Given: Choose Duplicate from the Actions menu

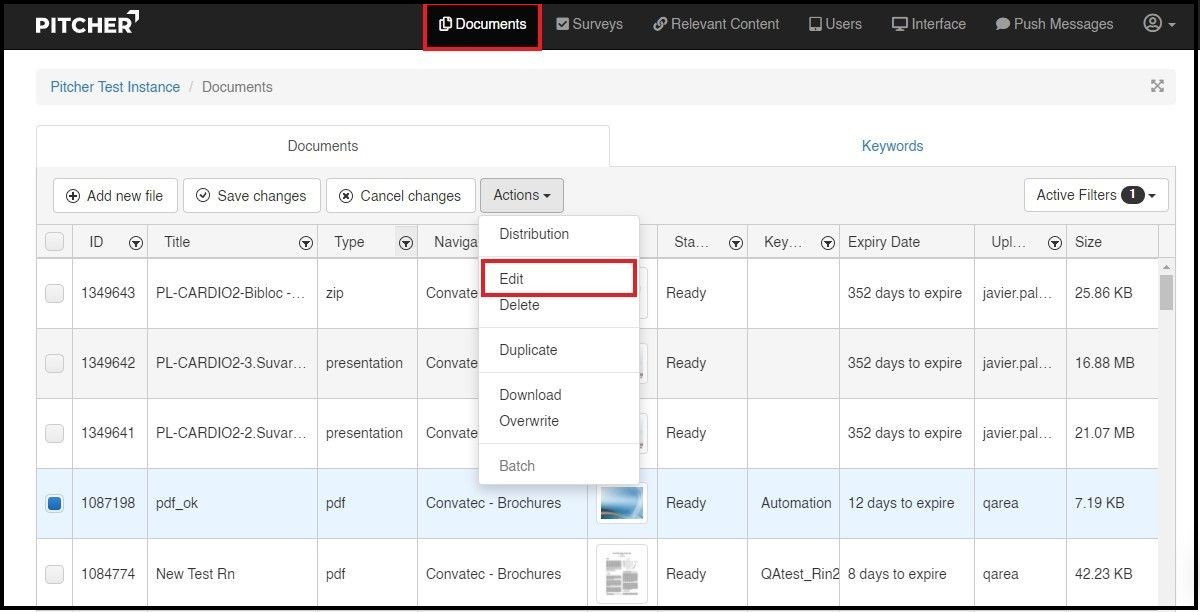Looking at the screenshot, I should click(x=528, y=350).
